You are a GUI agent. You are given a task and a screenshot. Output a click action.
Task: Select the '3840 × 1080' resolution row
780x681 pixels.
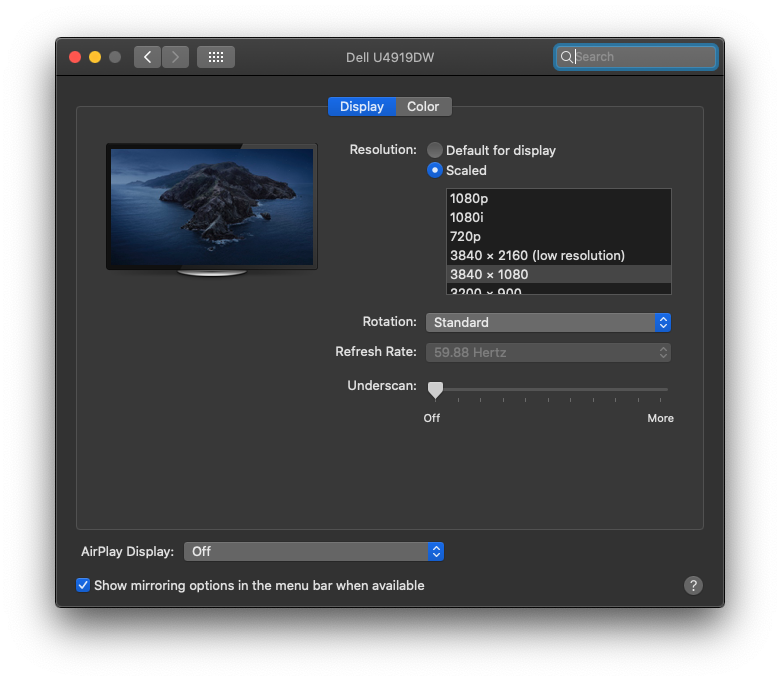(559, 274)
